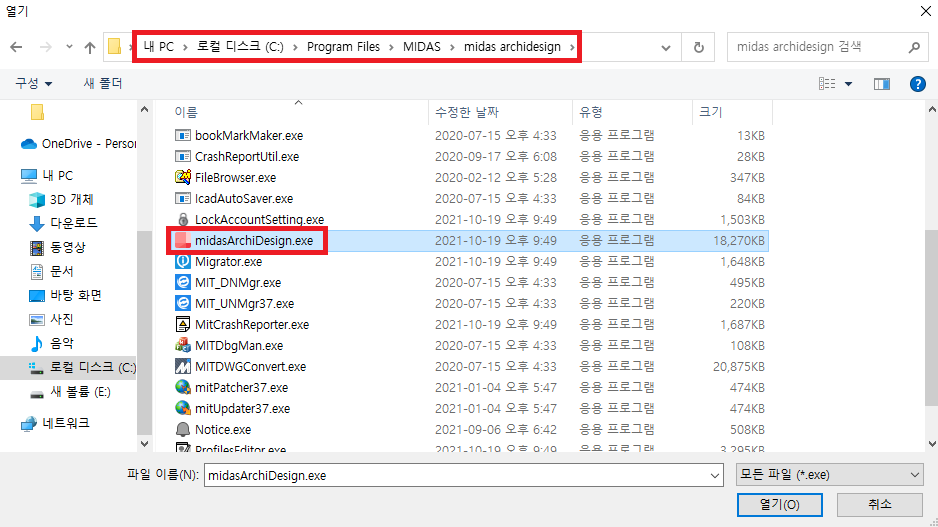Select bookMarkMaker.exe file icon
This screenshot has height=527, width=938.
[182, 135]
